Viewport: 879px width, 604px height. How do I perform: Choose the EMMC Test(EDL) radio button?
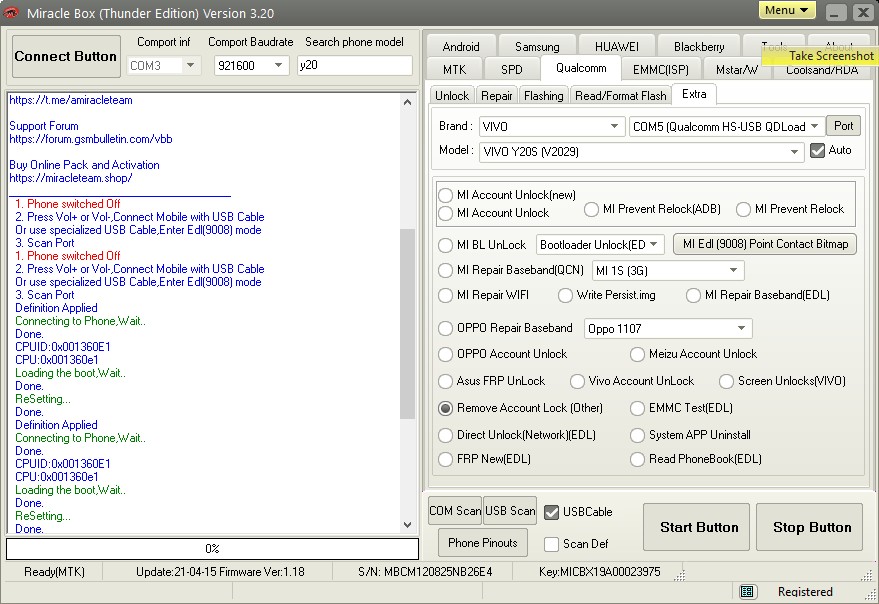(x=637, y=408)
